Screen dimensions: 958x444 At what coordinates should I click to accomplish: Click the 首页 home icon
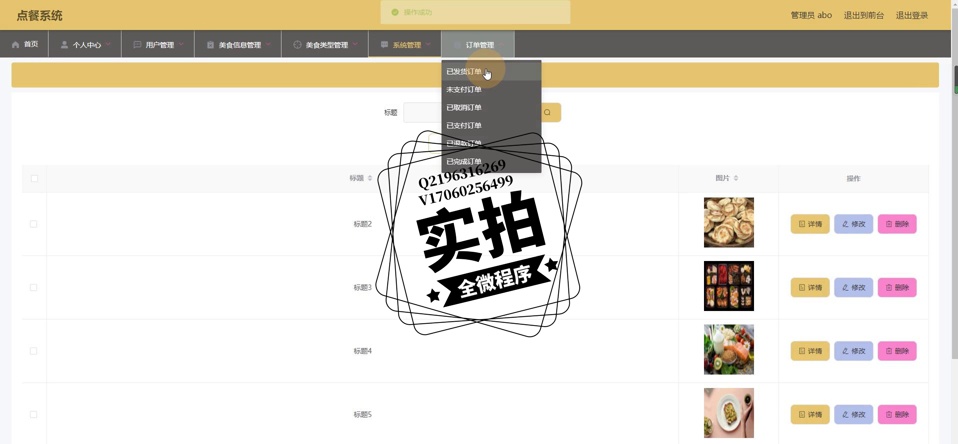coord(16,45)
